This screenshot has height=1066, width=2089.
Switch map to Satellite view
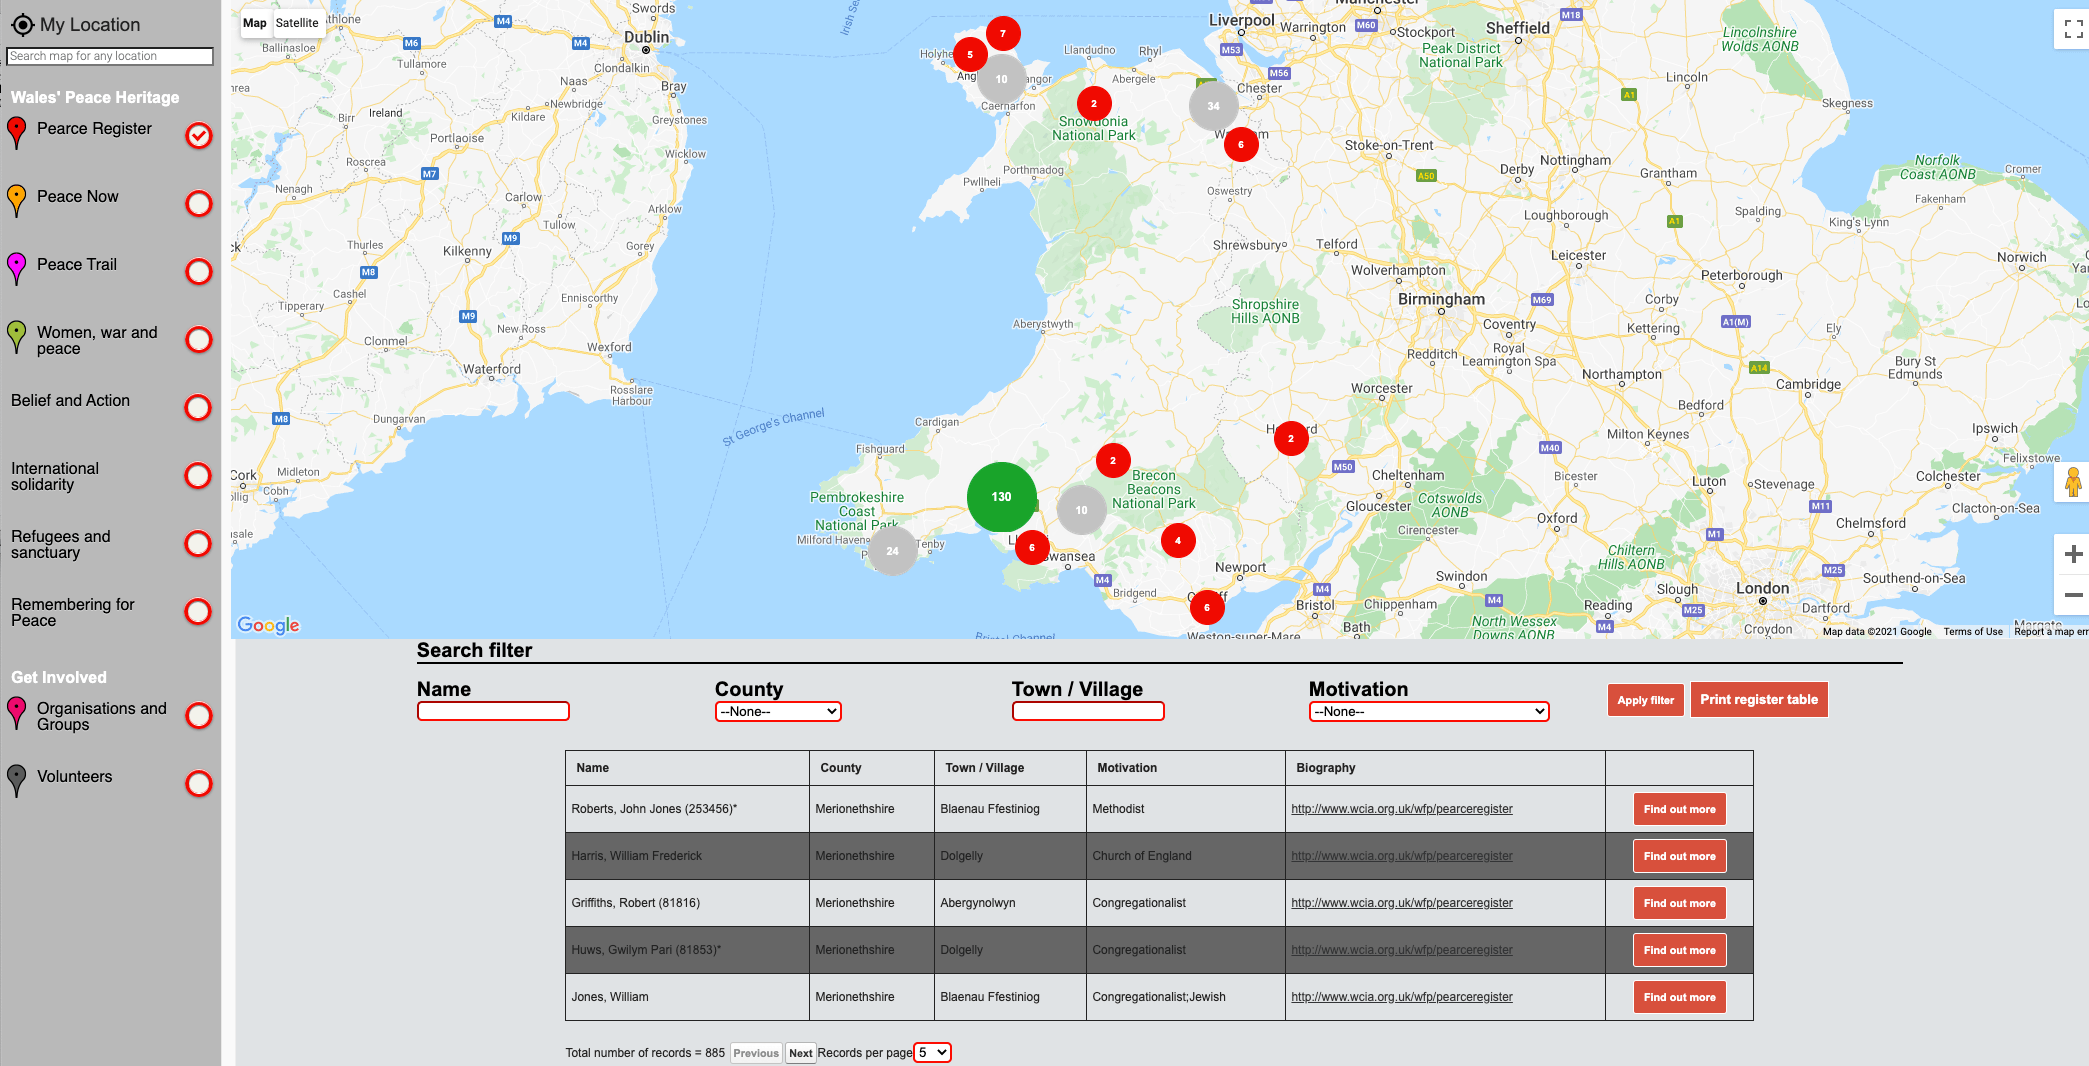coord(297,23)
